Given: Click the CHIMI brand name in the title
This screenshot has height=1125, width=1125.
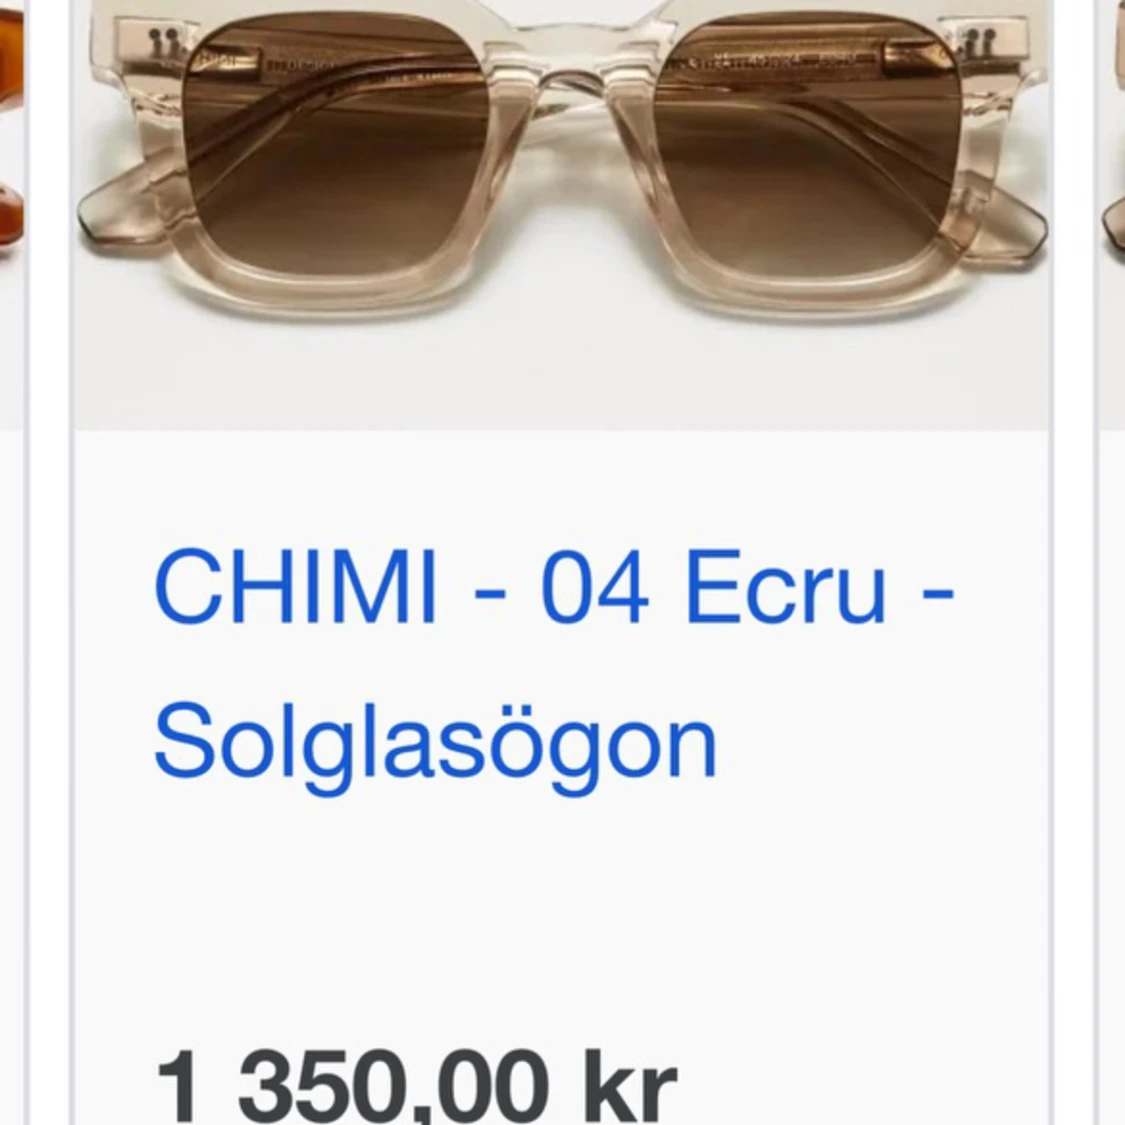Looking at the screenshot, I should [296, 586].
